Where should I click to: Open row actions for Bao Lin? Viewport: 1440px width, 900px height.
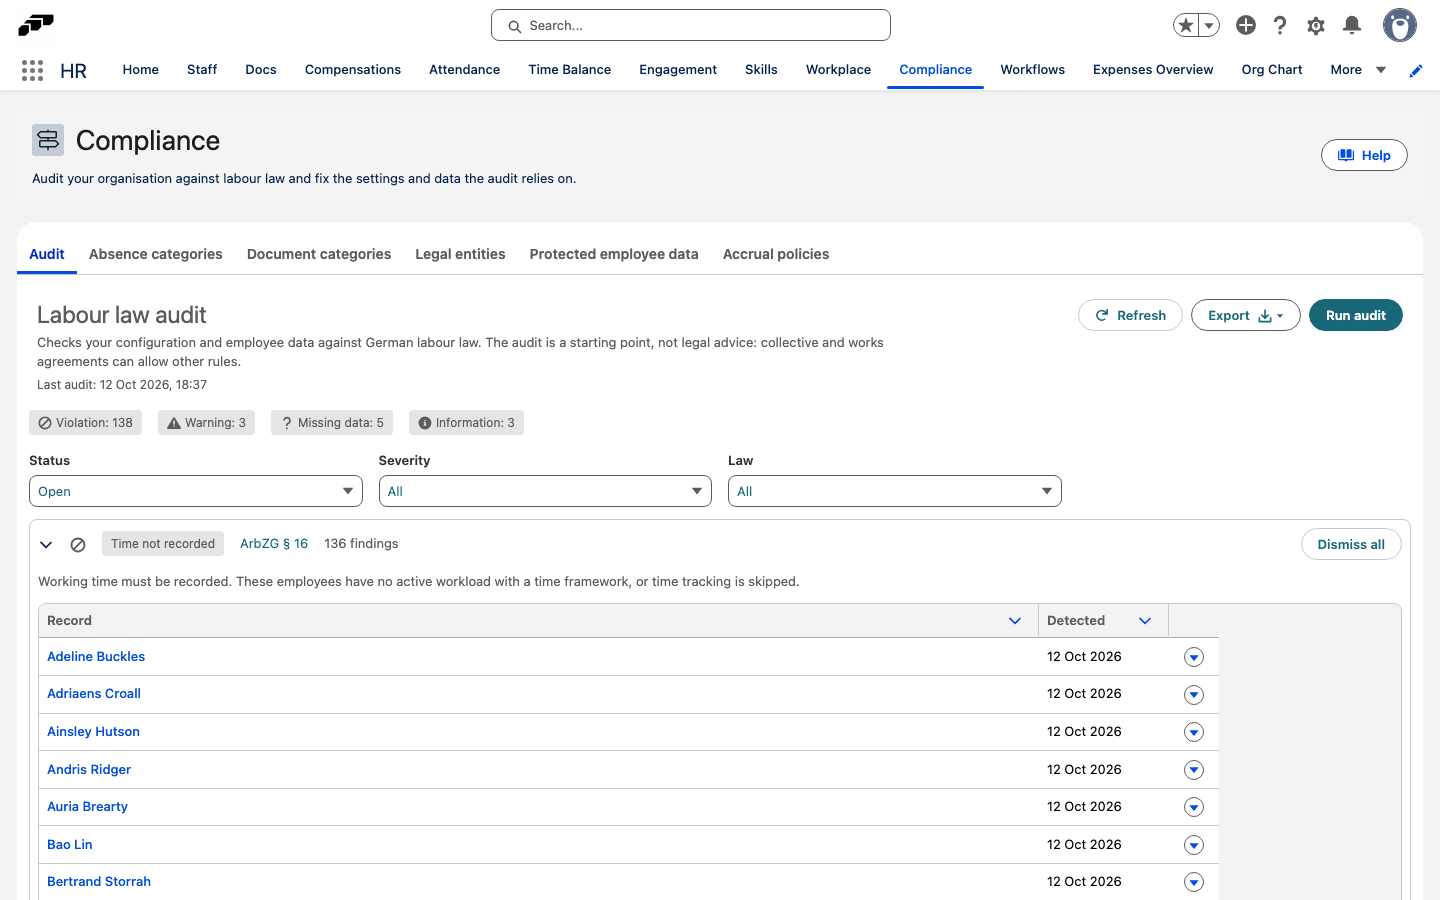[x=1194, y=845]
